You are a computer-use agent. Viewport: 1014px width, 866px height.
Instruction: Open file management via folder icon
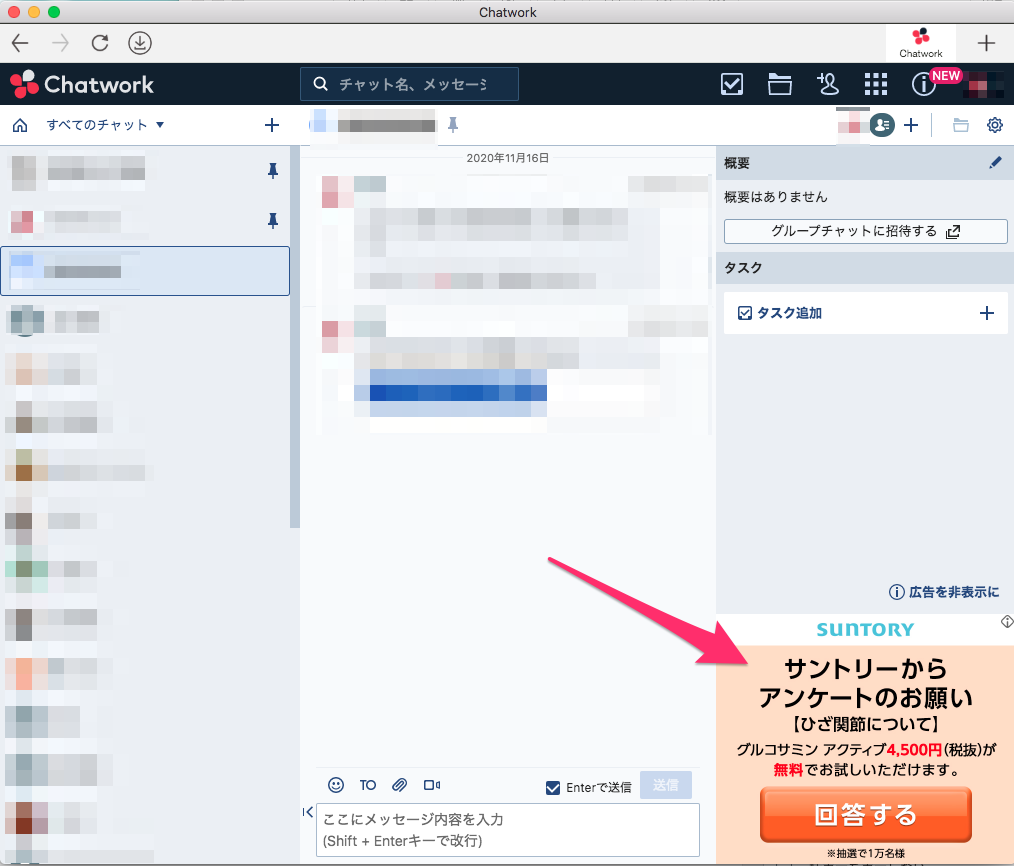[779, 84]
